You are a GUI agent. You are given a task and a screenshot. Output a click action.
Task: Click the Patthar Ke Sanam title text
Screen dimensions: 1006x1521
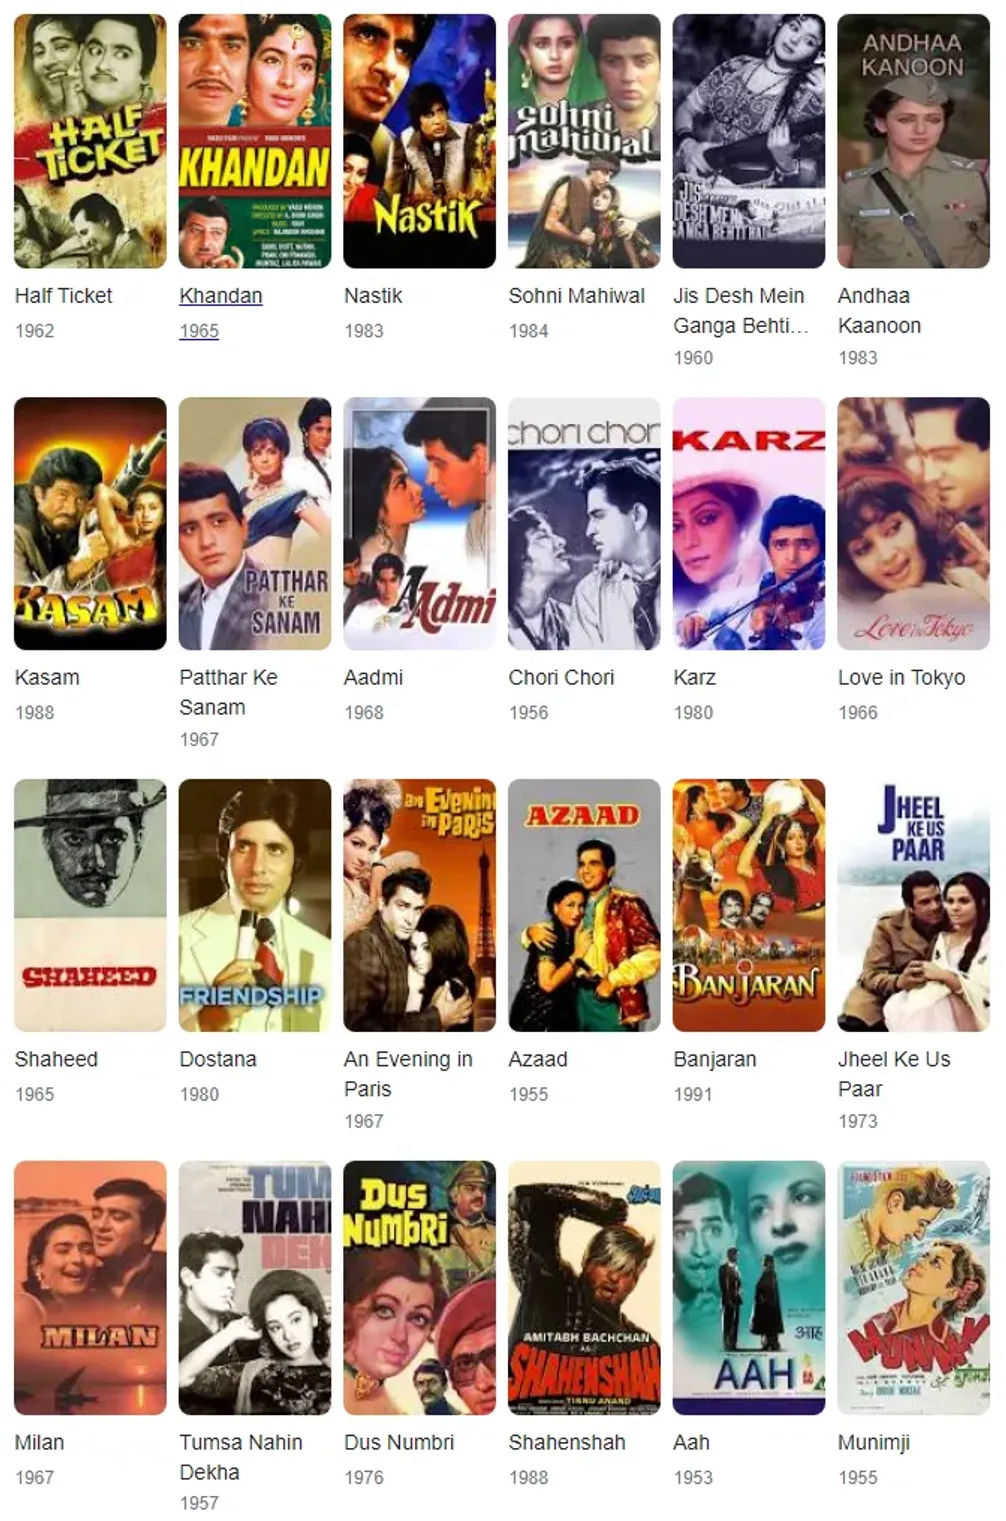(x=228, y=692)
